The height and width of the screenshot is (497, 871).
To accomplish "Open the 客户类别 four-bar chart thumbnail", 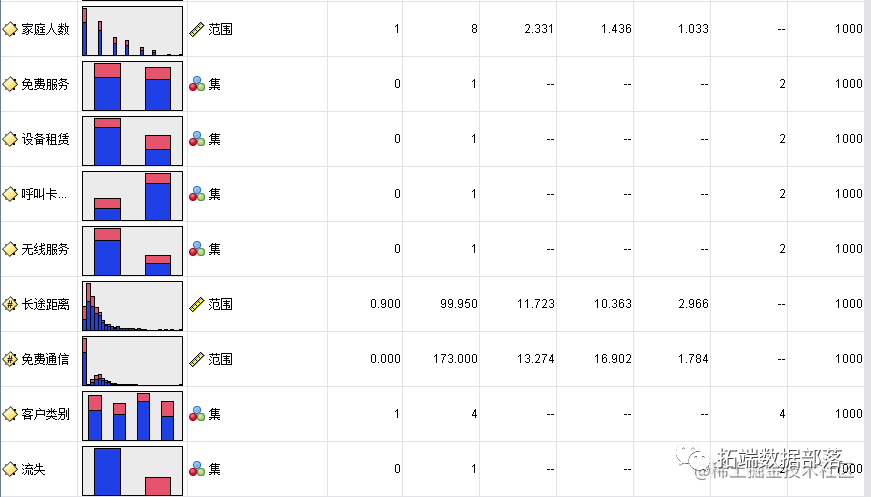I will click(x=132, y=416).
